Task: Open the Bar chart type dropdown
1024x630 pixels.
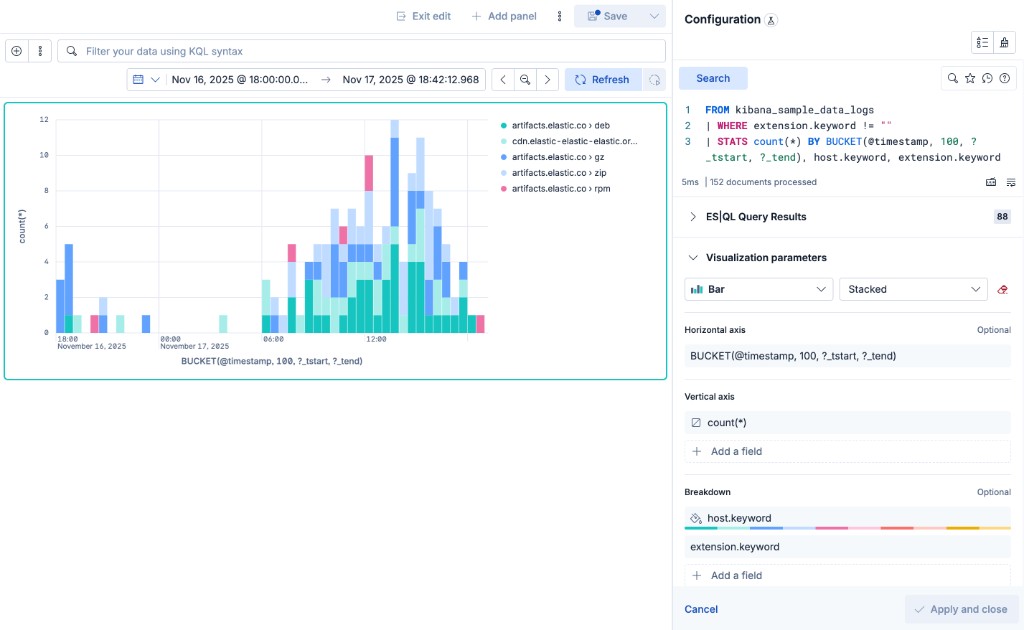Action: click(757, 288)
